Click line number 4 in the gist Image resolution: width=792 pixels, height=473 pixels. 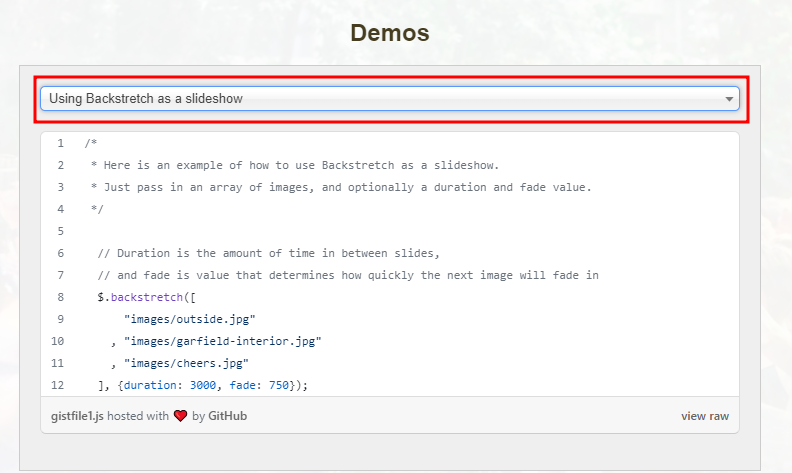[x=60, y=209]
